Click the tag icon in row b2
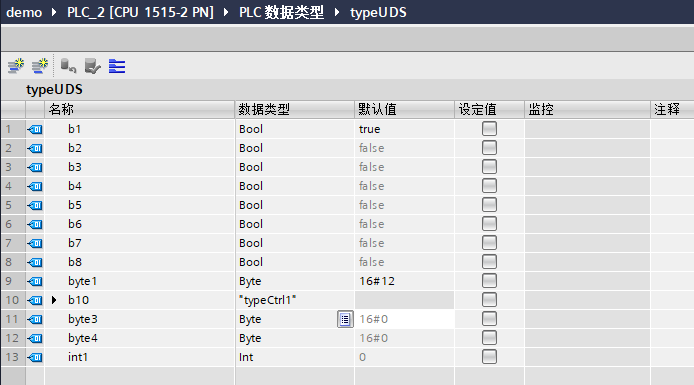This screenshot has width=694, height=385. click(x=35, y=148)
